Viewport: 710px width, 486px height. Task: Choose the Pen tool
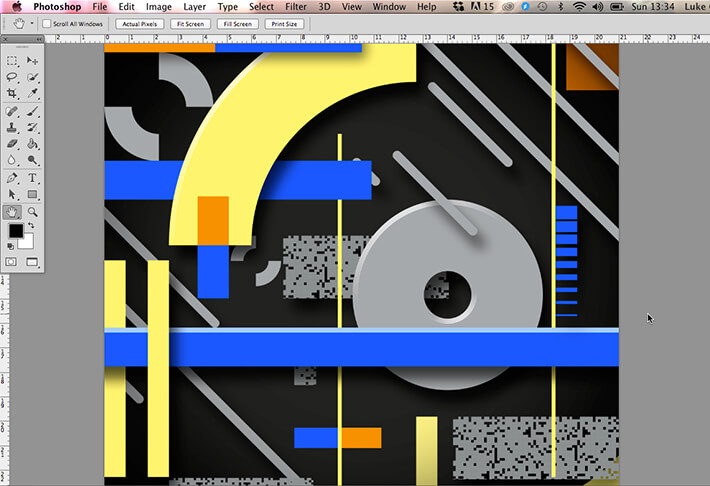[x=12, y=178]
